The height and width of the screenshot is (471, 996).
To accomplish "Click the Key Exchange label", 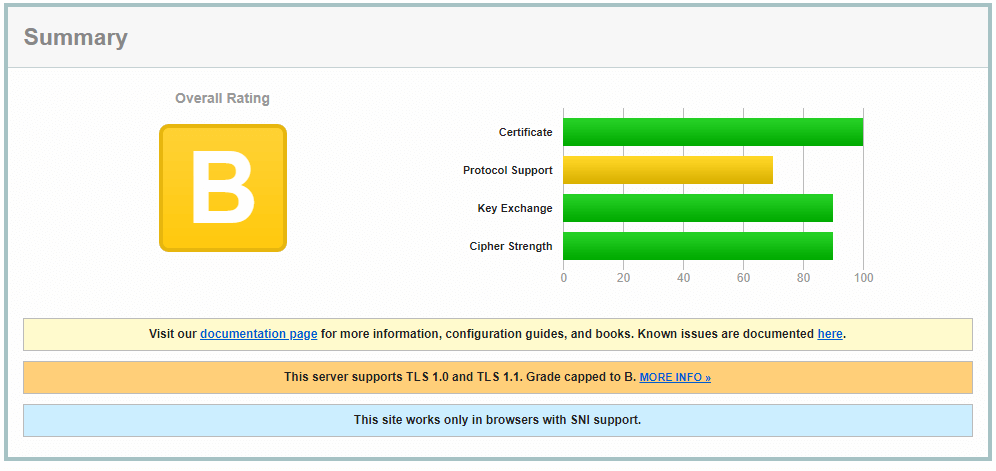I will point(515,208).
